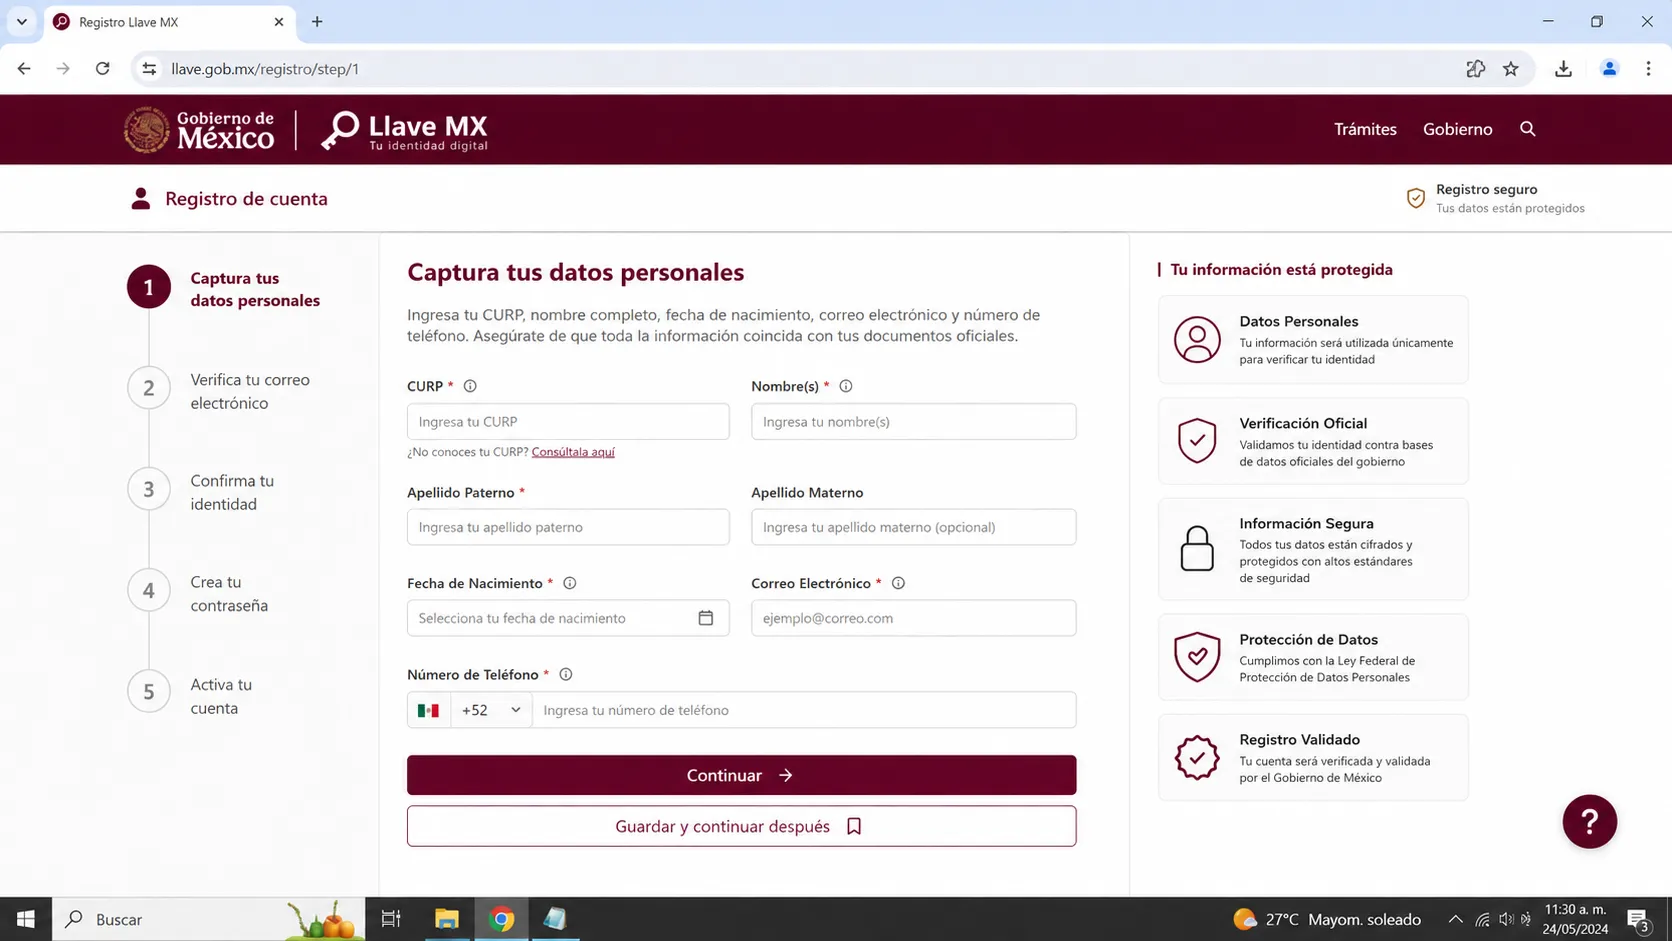Open a new browser tab
Screen dimensions: 1672x941
[317, 21]
